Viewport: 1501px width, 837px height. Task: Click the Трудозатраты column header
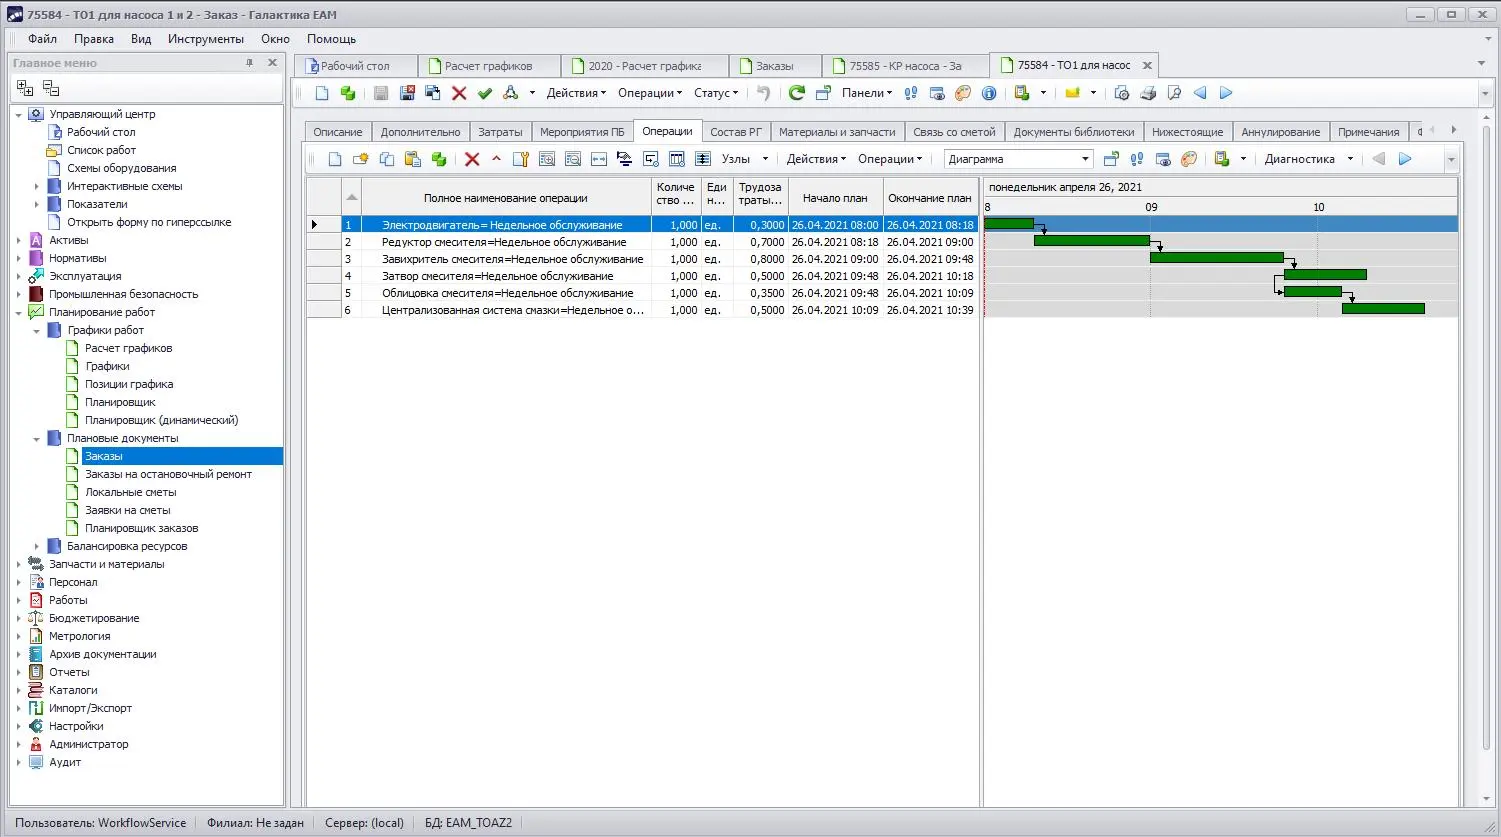tap(760, 193)
